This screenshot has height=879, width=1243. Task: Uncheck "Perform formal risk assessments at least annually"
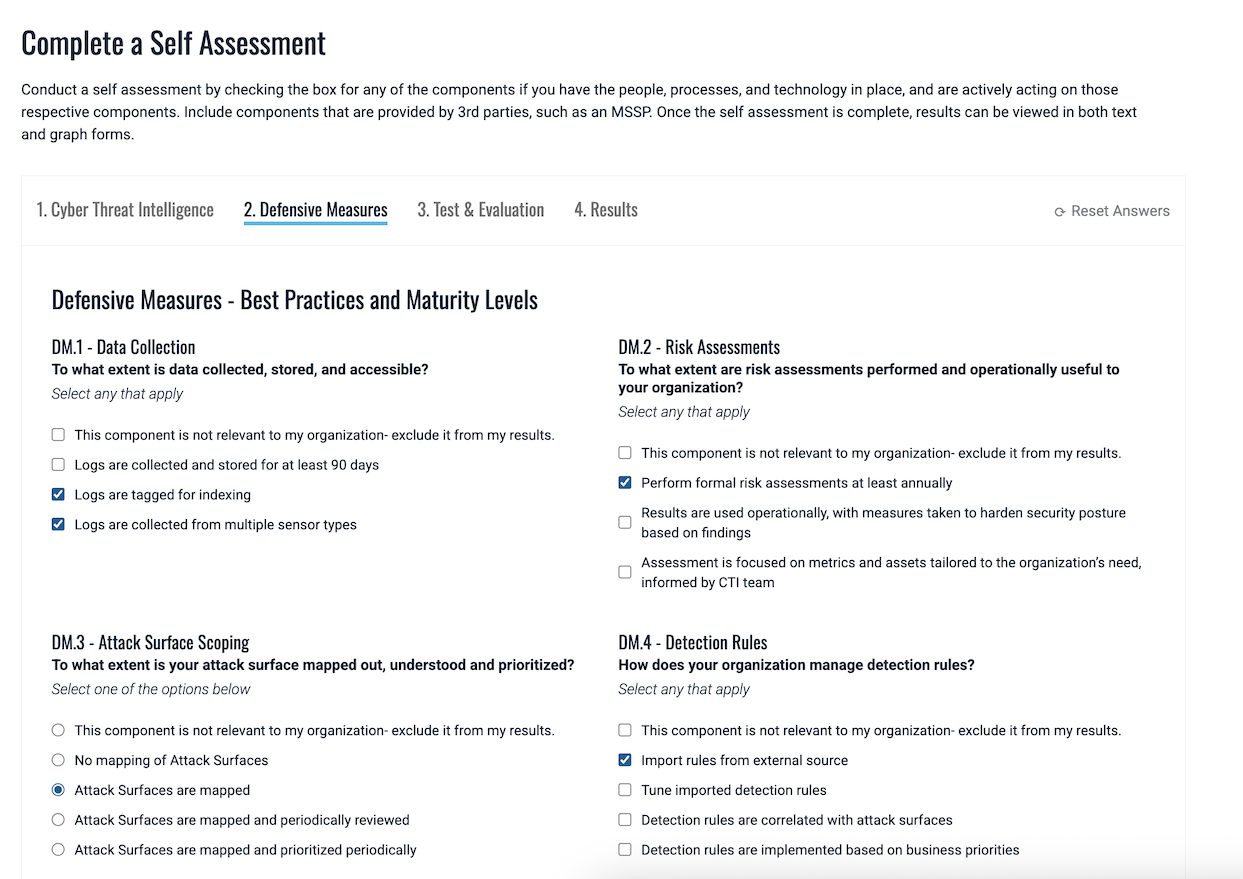624,482
